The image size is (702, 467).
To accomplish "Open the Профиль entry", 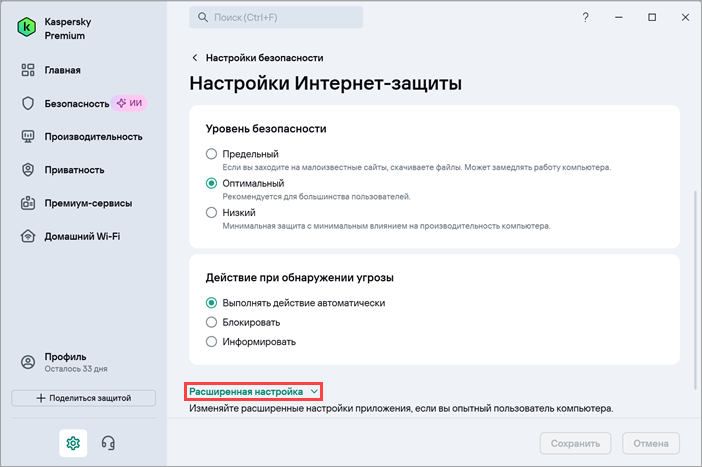I will [x=64, y=362].
